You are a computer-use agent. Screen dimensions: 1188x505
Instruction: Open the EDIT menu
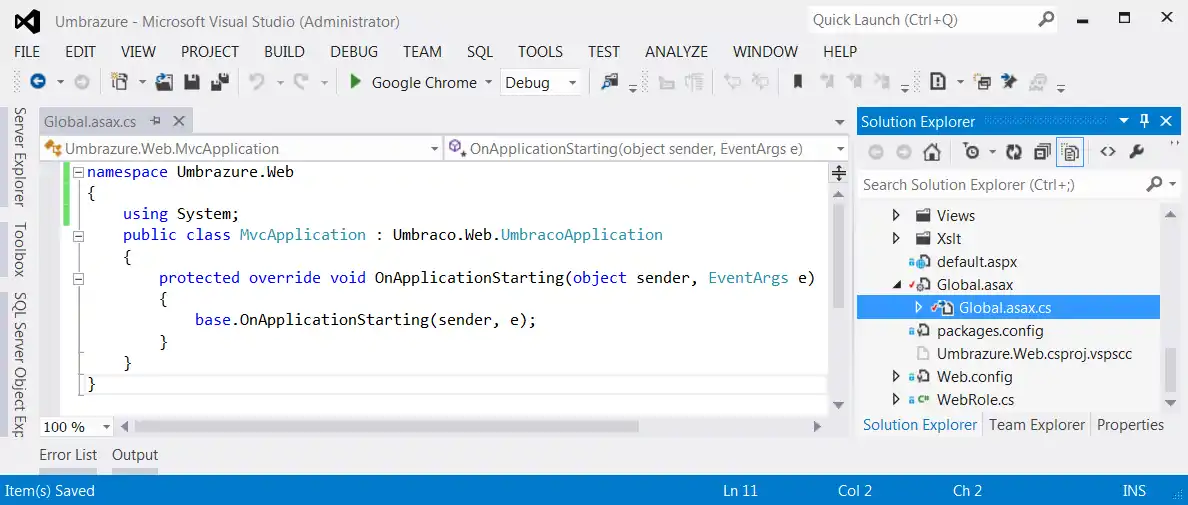80,51
